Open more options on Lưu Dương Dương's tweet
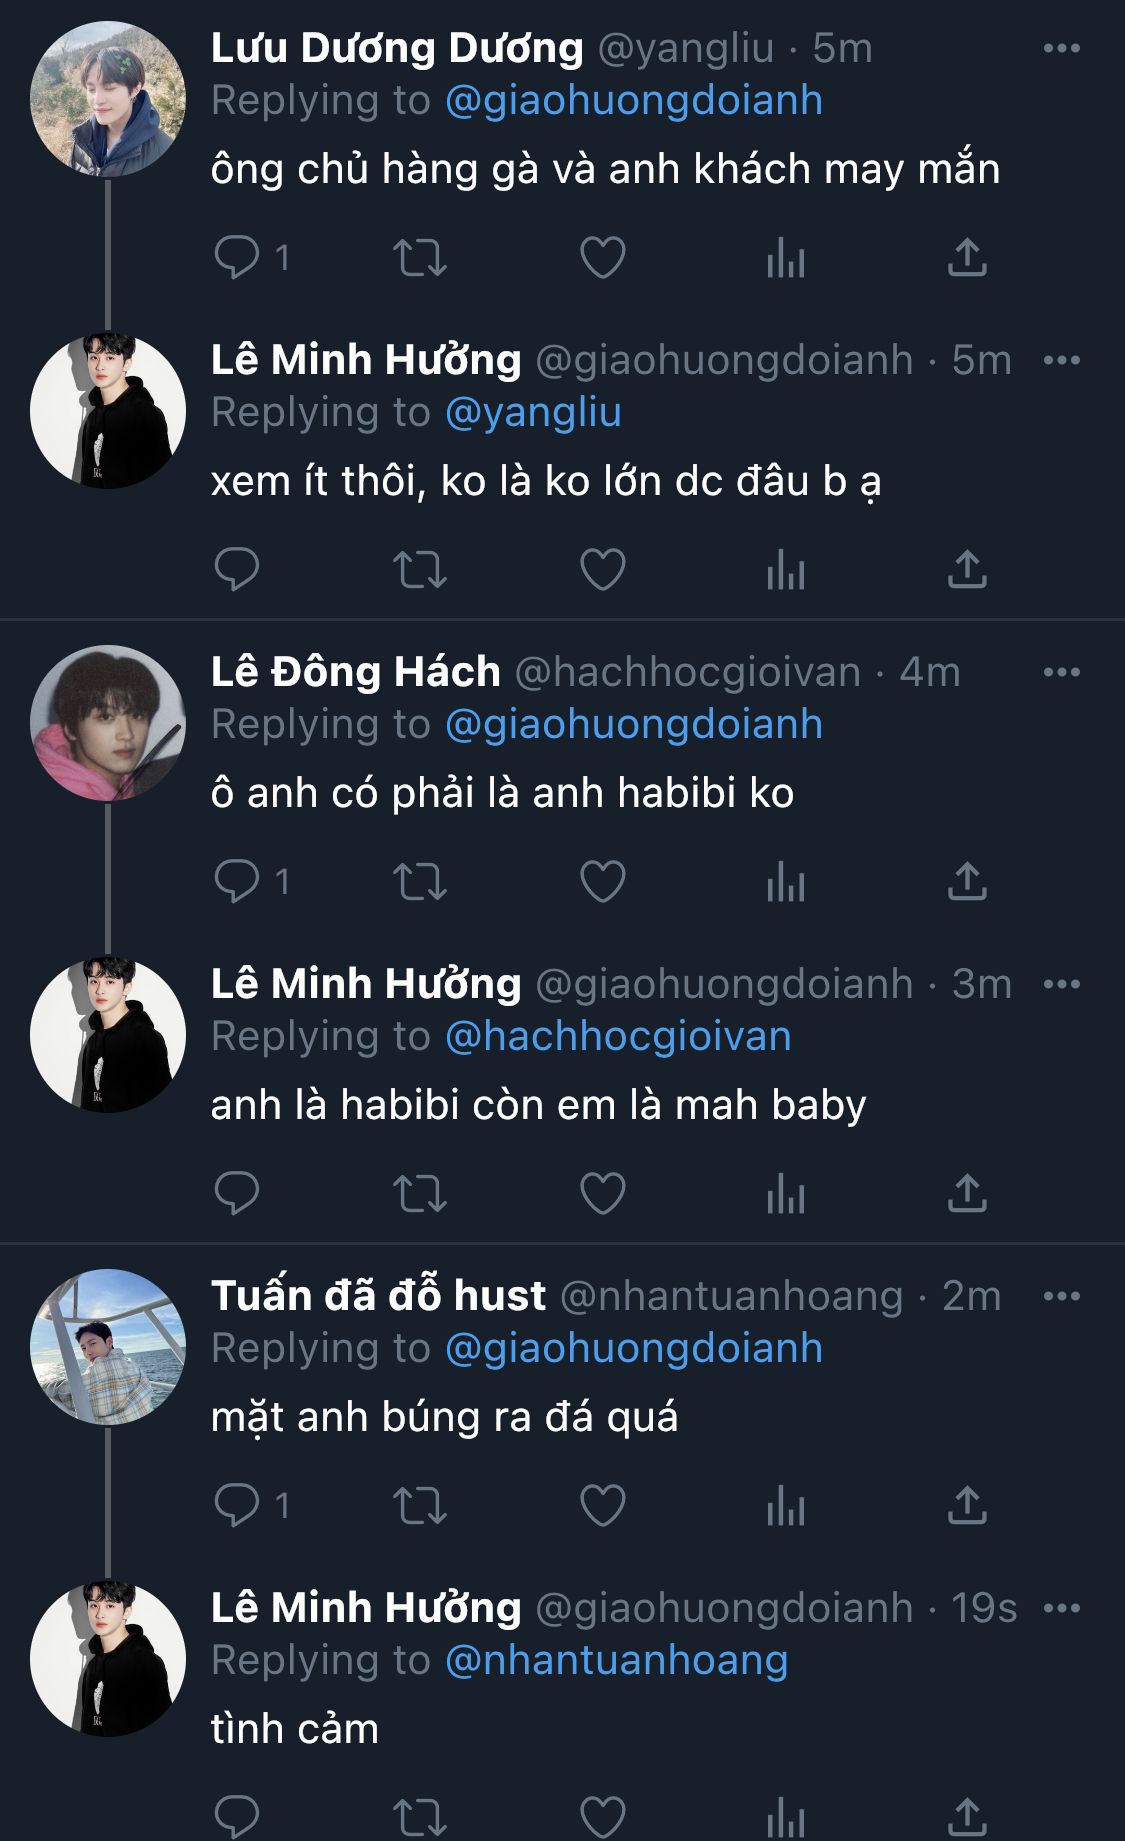The width and height of the screenshot is (1125, 1841). [x=1061, y=48]
